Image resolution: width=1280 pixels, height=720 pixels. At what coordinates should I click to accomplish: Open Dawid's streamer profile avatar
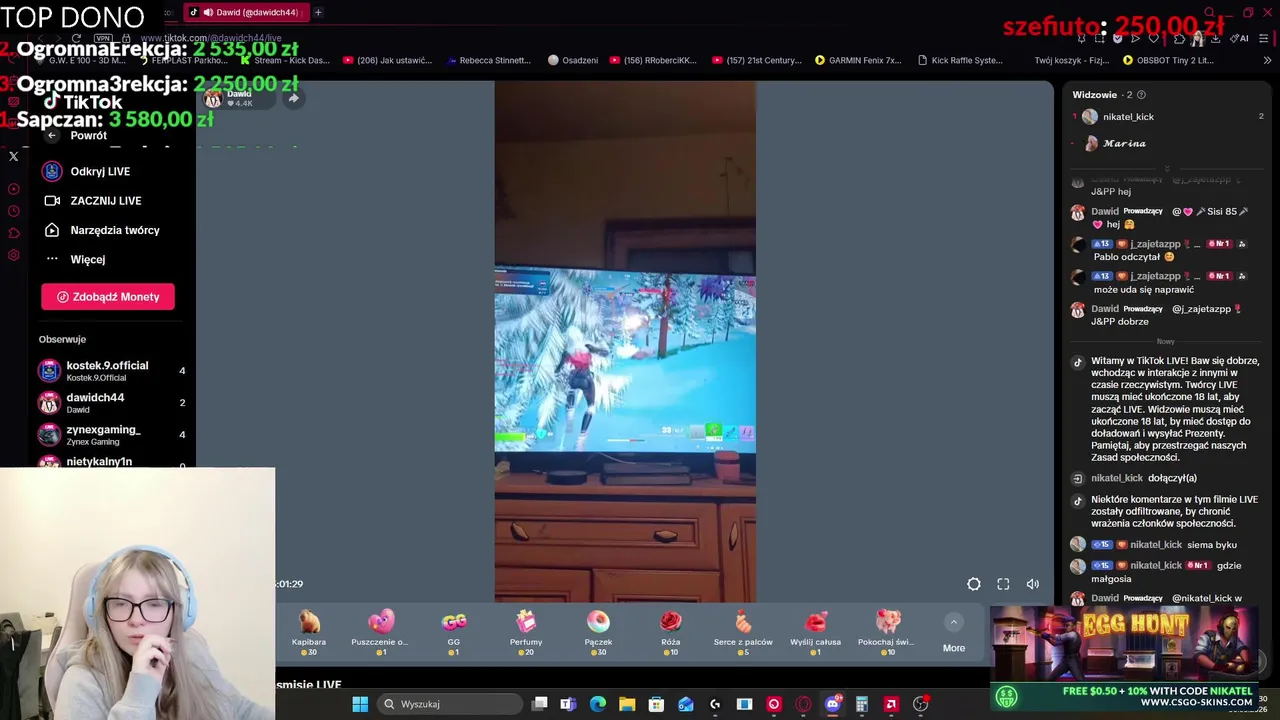[x=212, y=98]
